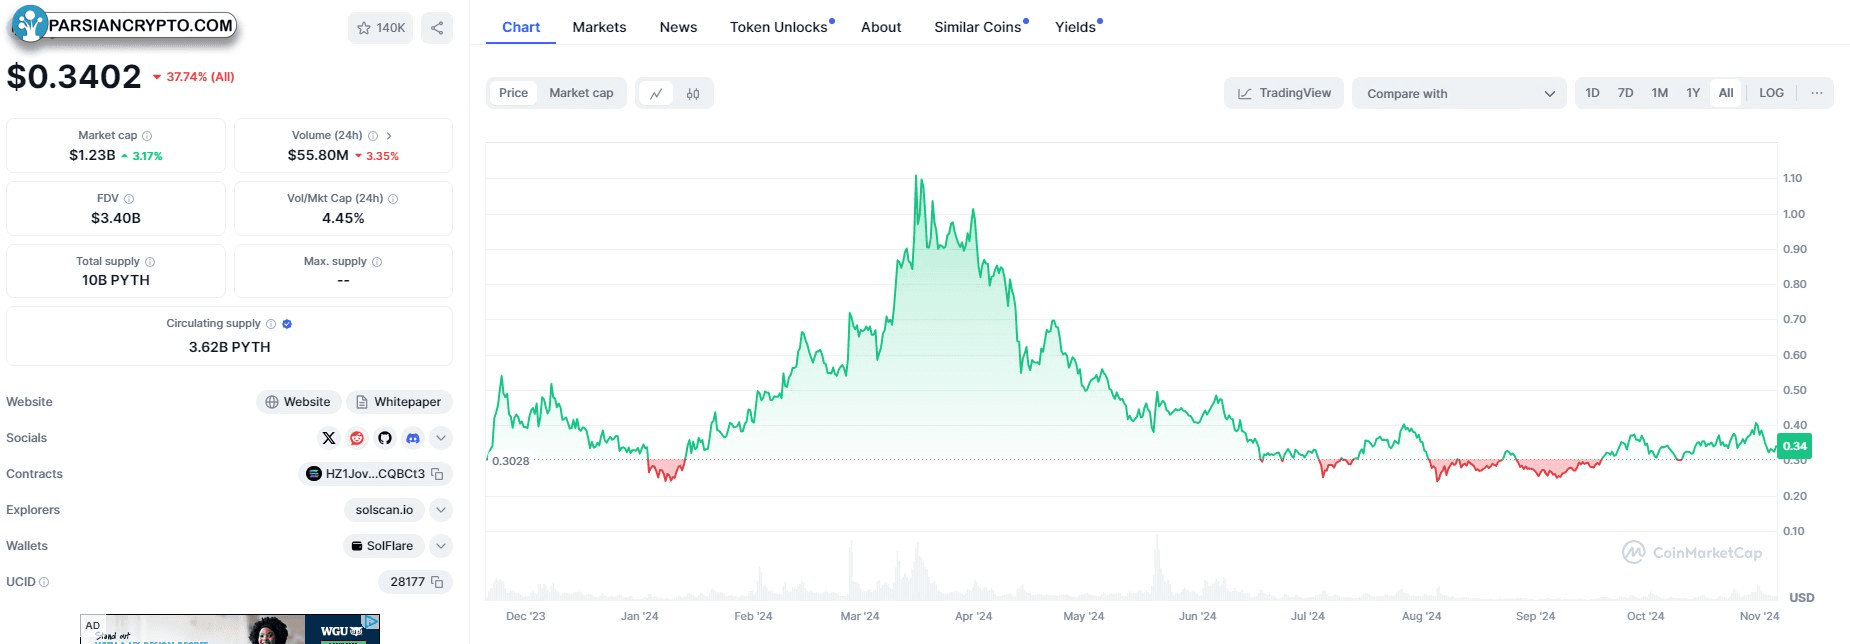Switch to candlestick chart icon
Screen dimensions: 1850x644
tap(693, 94)
